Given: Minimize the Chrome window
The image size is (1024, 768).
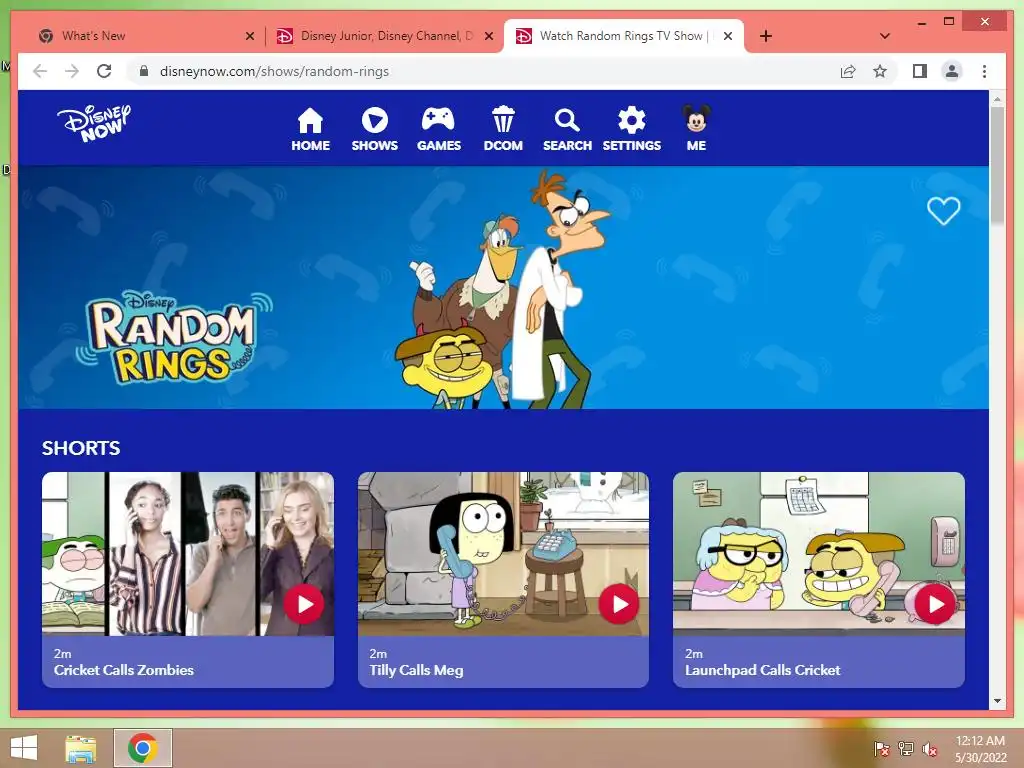Looking at the screenshot, I should coord(921,22).
